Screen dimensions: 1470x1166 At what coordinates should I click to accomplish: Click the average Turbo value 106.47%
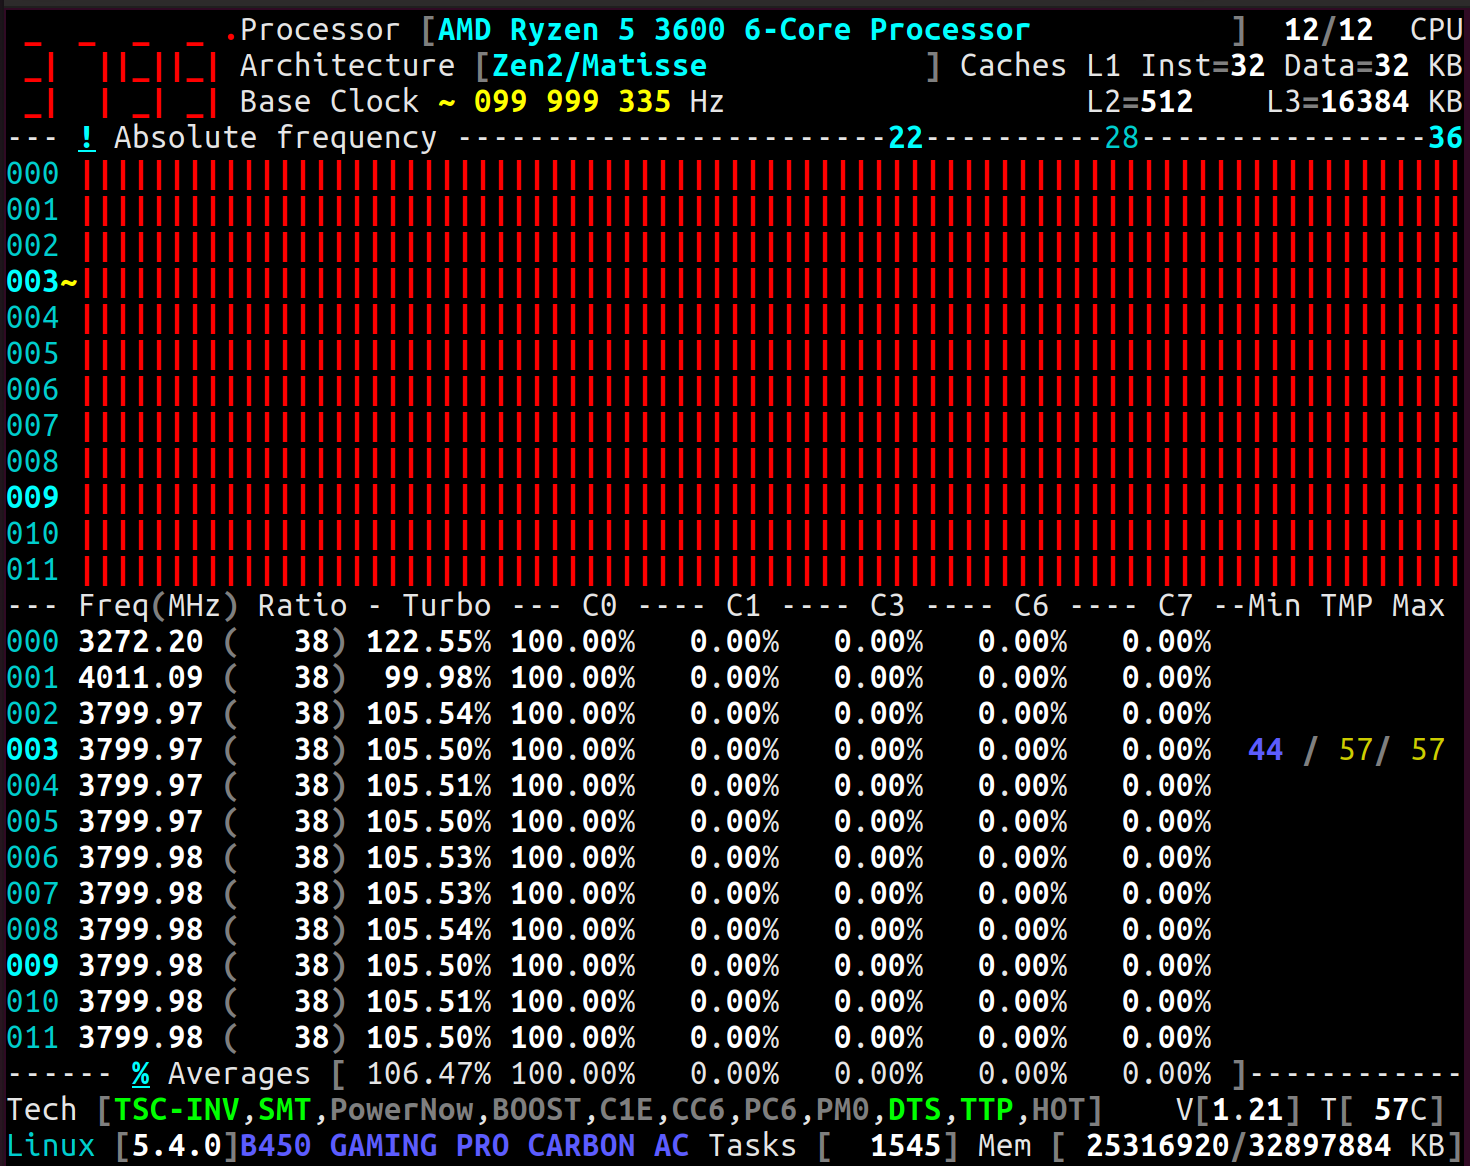[x=429, y=1074]
